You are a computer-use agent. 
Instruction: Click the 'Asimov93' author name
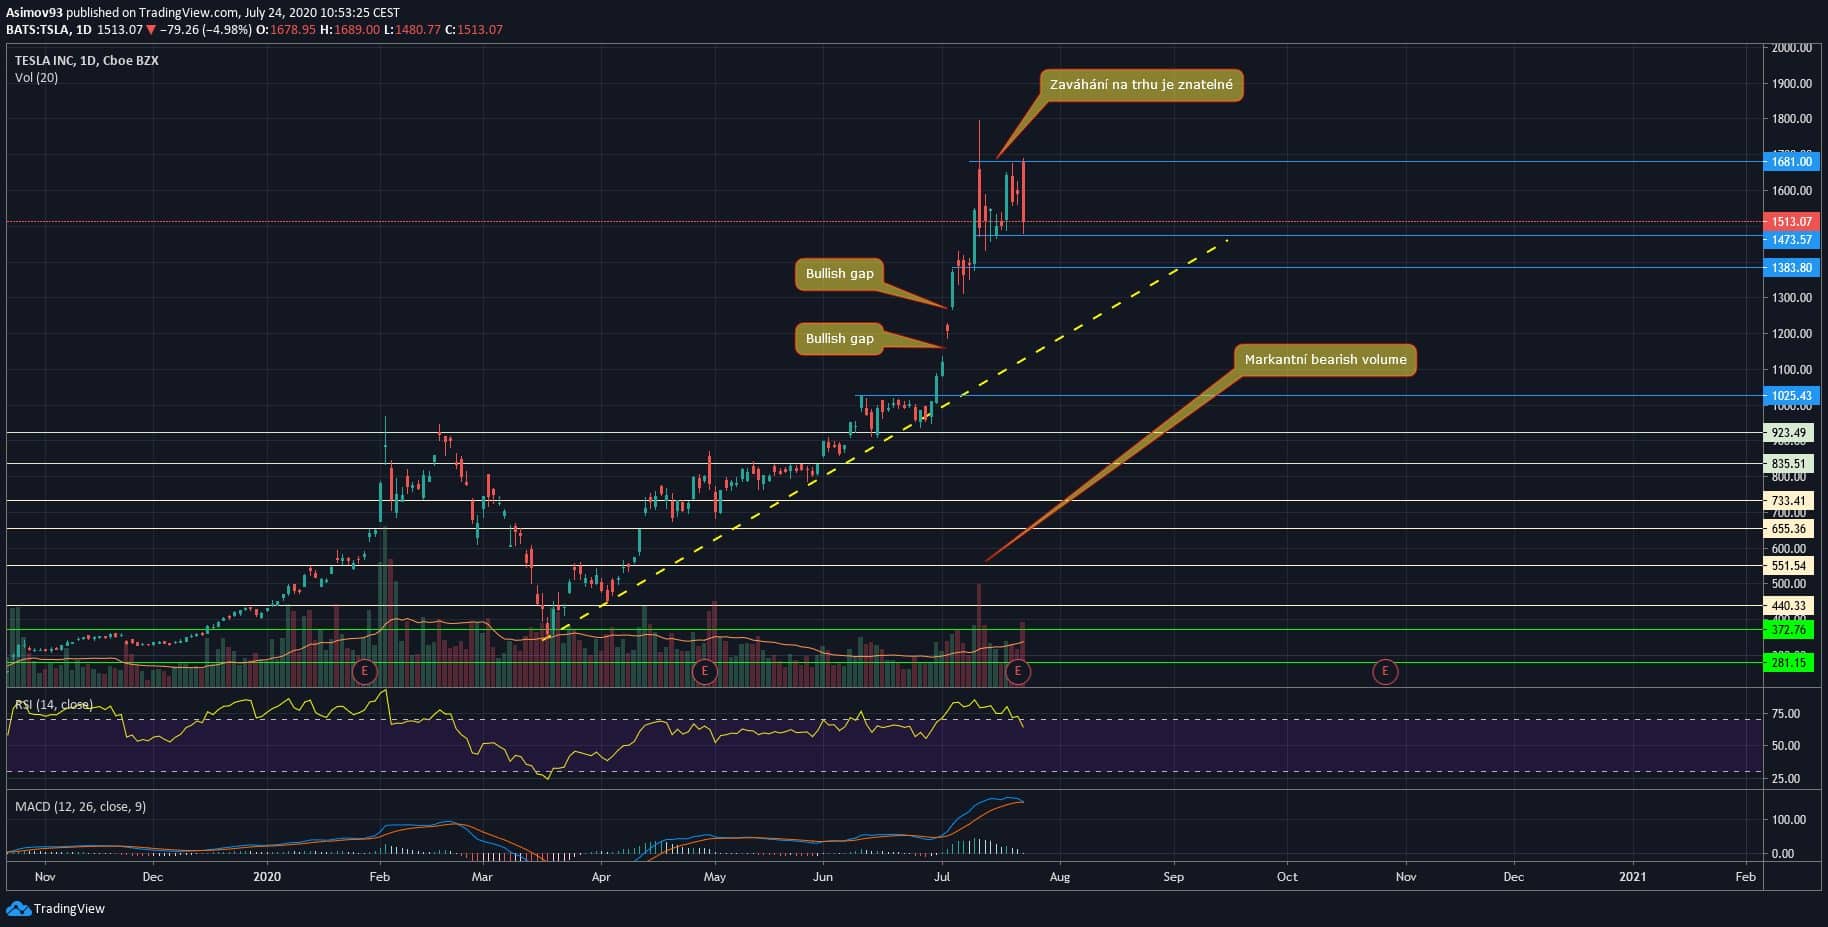35,13
